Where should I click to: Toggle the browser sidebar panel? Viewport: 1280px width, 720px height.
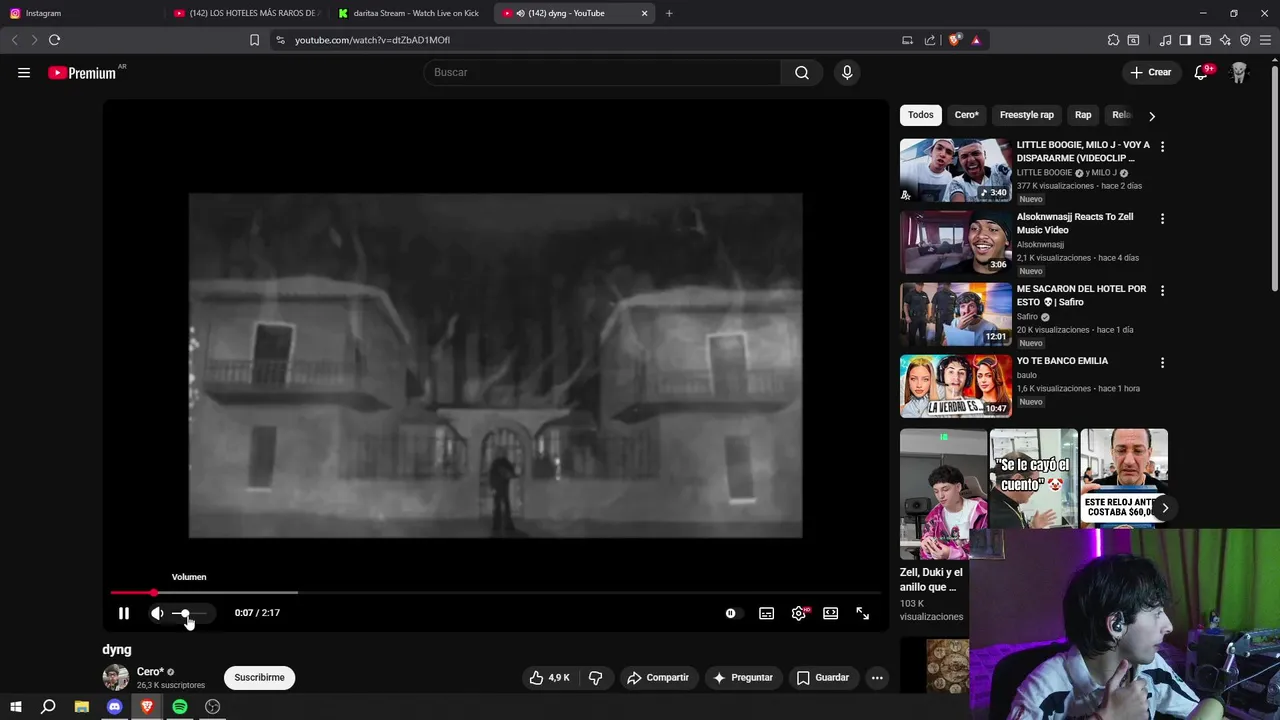[1185, 40]
